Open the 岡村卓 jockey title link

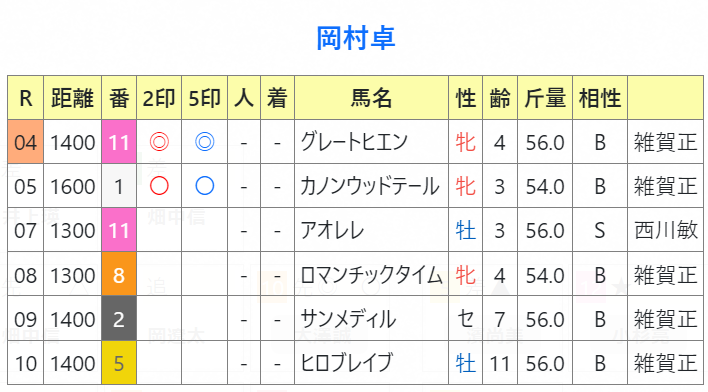pos(355,38)
